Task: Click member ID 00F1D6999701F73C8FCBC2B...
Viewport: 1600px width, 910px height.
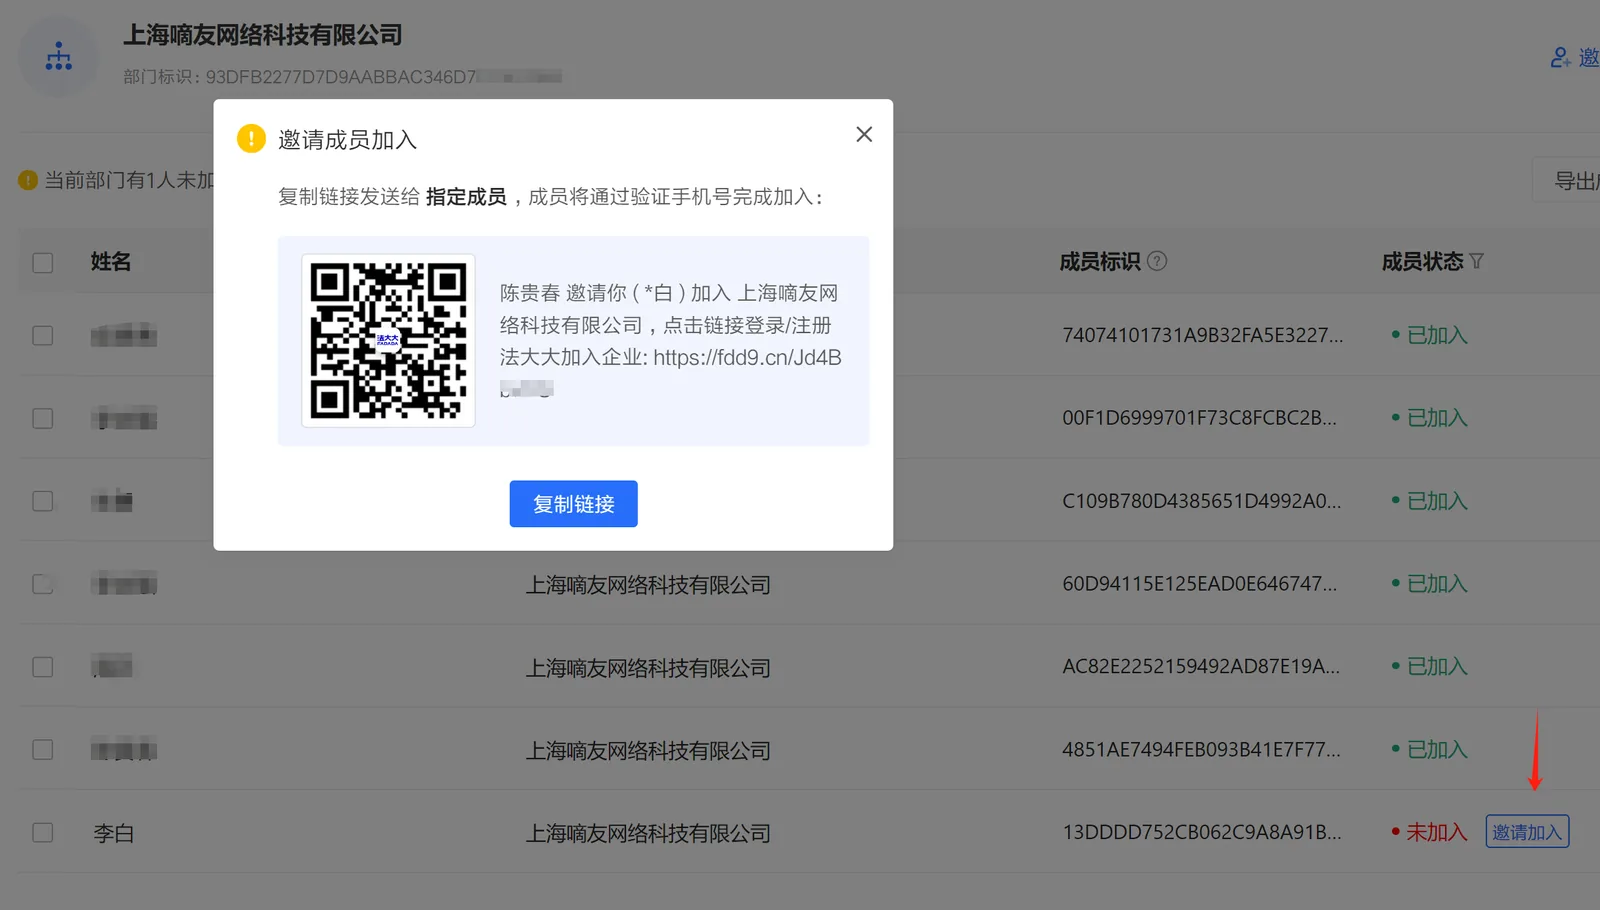Action: [1199, 418]
